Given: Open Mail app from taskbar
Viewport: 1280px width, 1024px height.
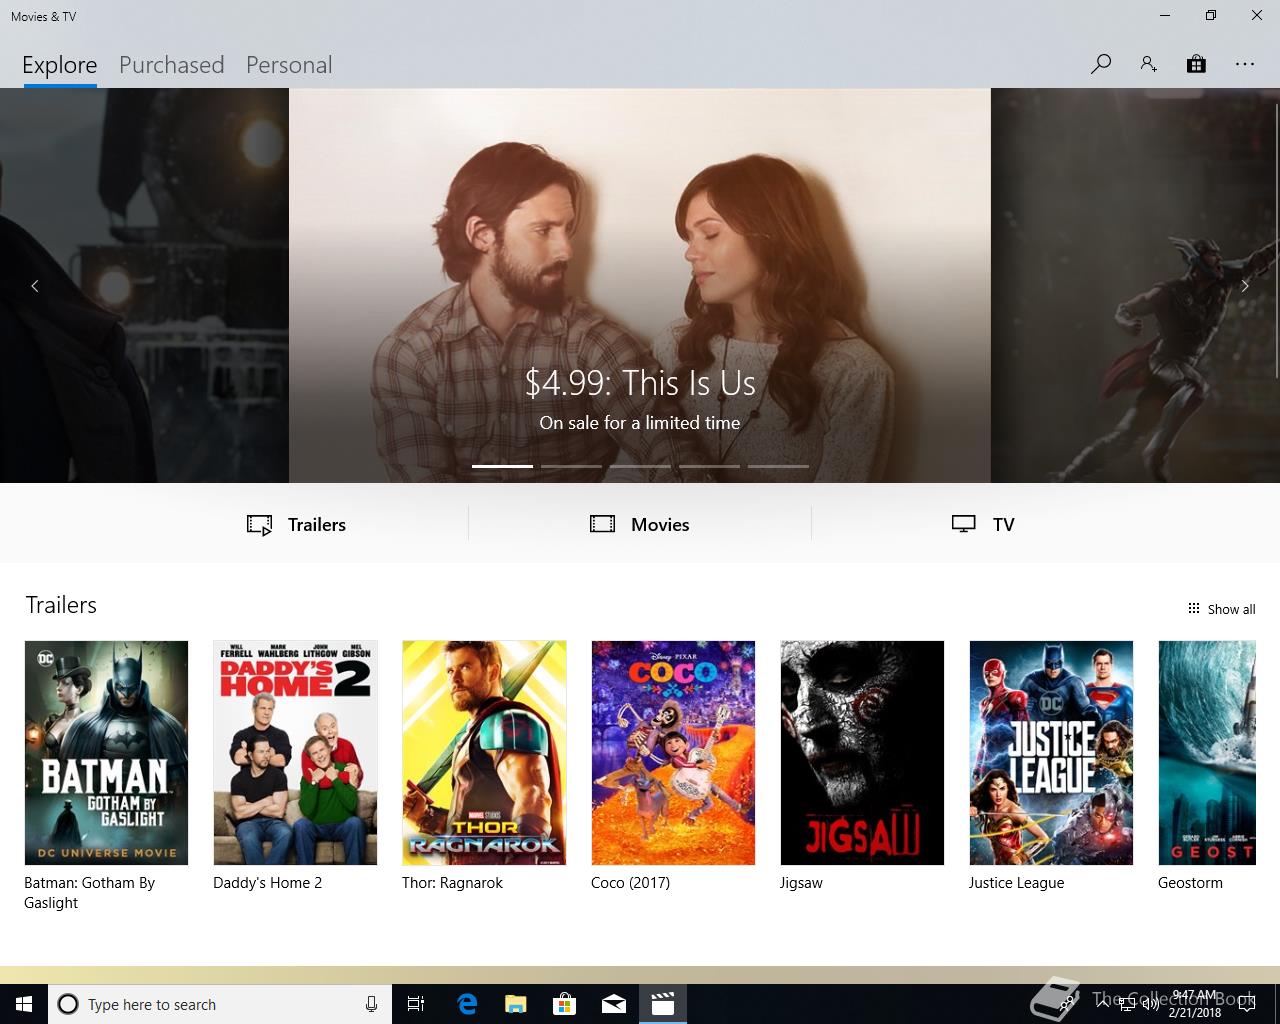Looking at the screenshot, I should [x=613, y=1004].
